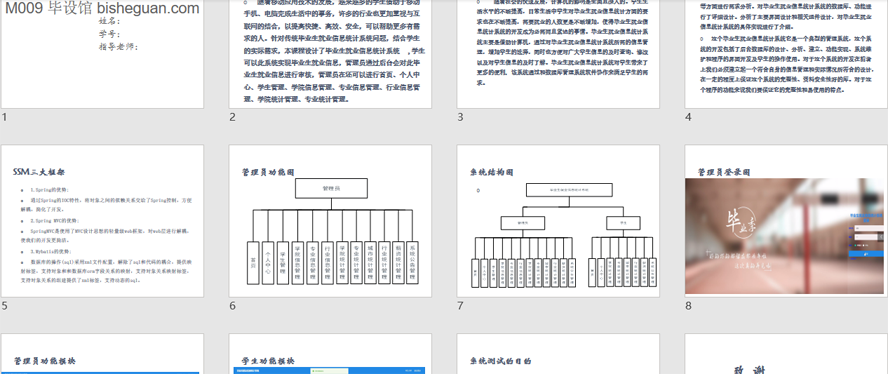This screenshot has width=888, height=374.
Task: Click slide number label 3
Action: tap(460, 117)
